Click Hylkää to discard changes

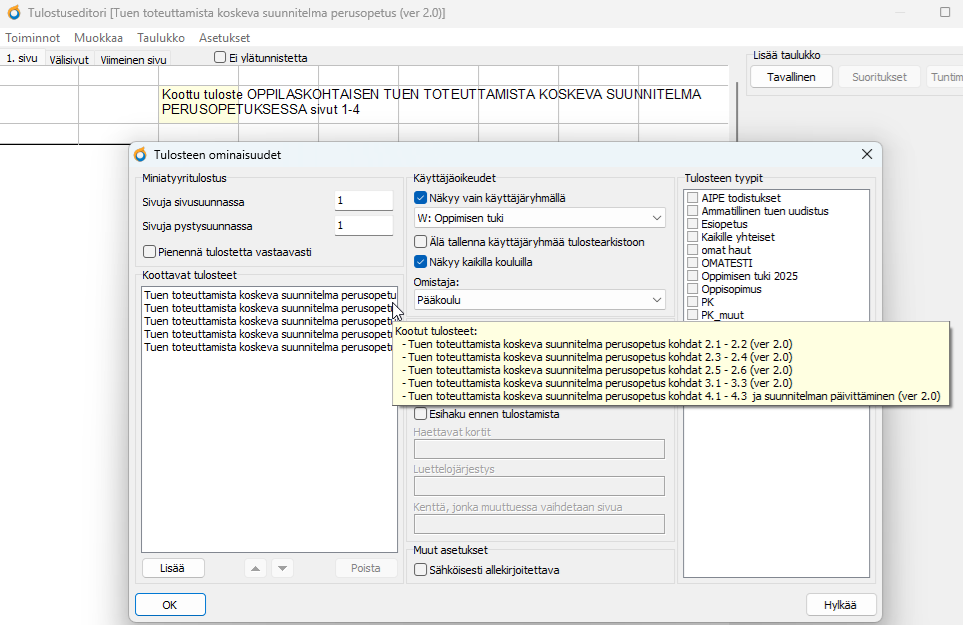(x=840, y=605)
